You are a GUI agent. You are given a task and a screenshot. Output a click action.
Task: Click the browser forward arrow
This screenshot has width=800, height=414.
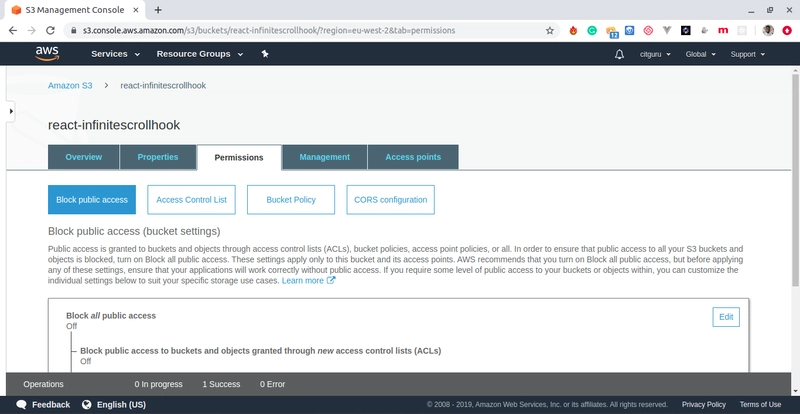point(32,31)
